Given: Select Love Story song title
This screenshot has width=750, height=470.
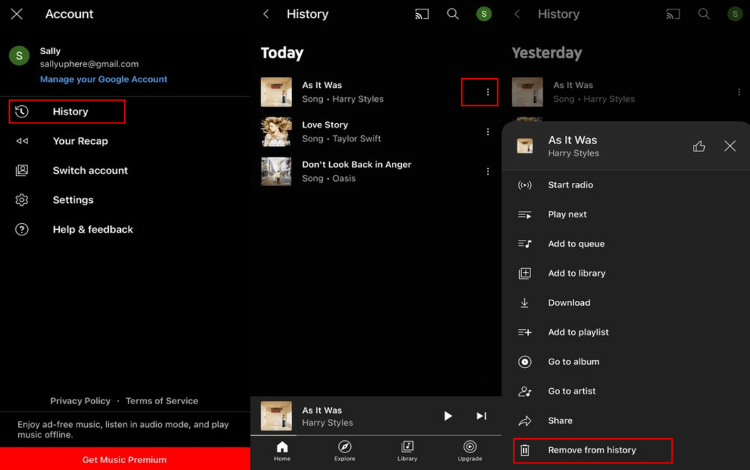Looking at the screenshot, I should [325, 125].
